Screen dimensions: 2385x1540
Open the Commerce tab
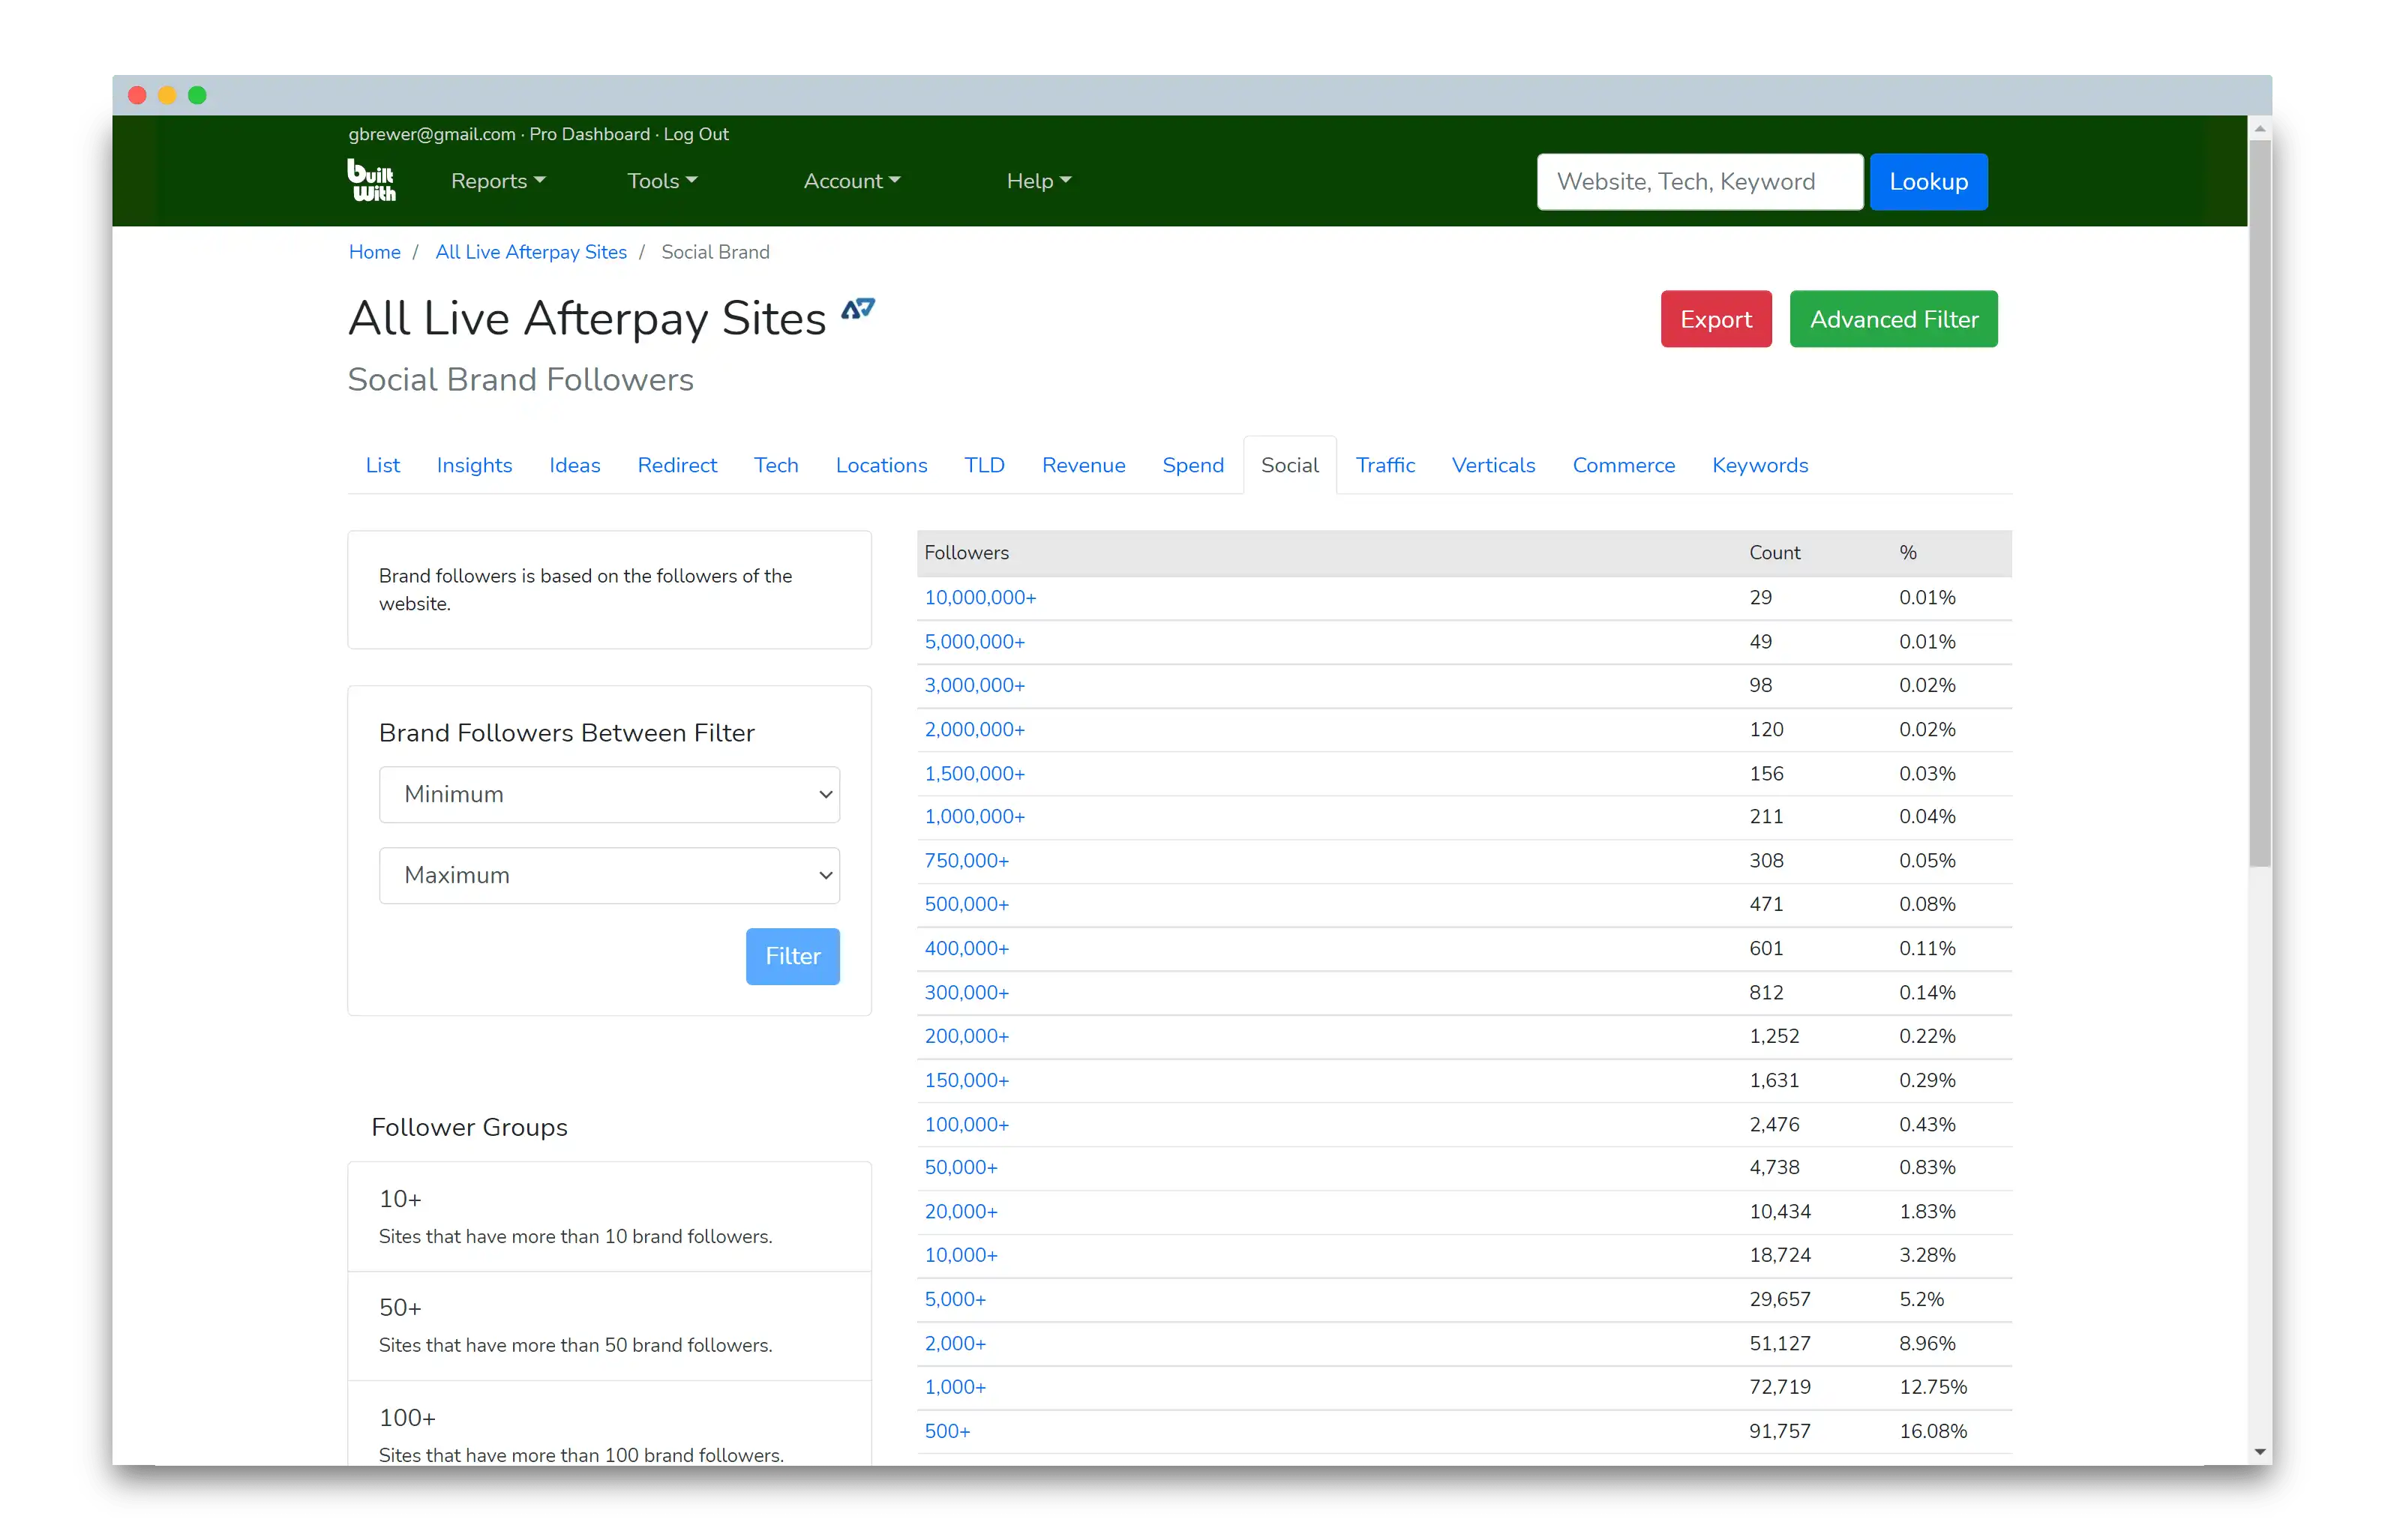(x=1622, y=465)
